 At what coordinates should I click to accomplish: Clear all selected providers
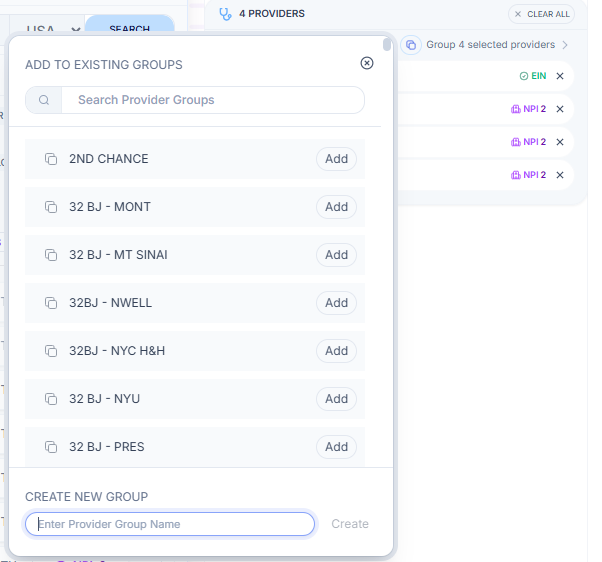[541, 14]
